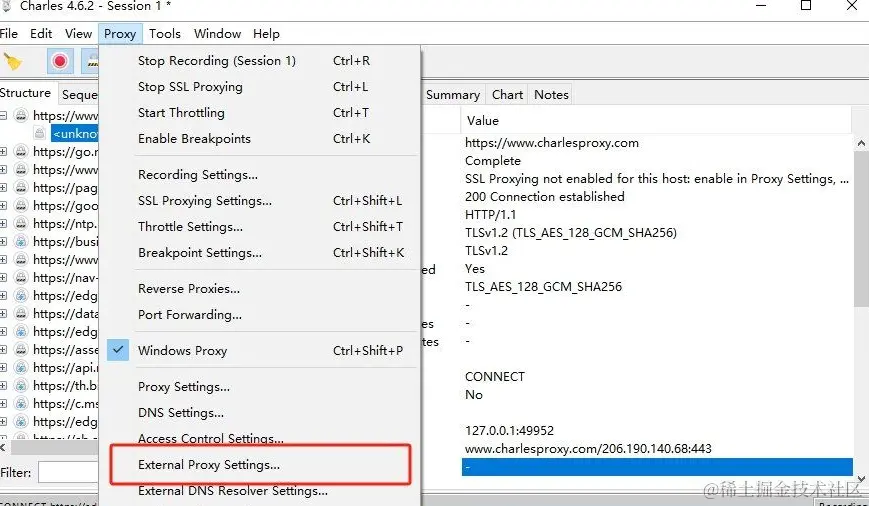Open Access Control Settings...
The image size is (869, 506).
(261, 438)
